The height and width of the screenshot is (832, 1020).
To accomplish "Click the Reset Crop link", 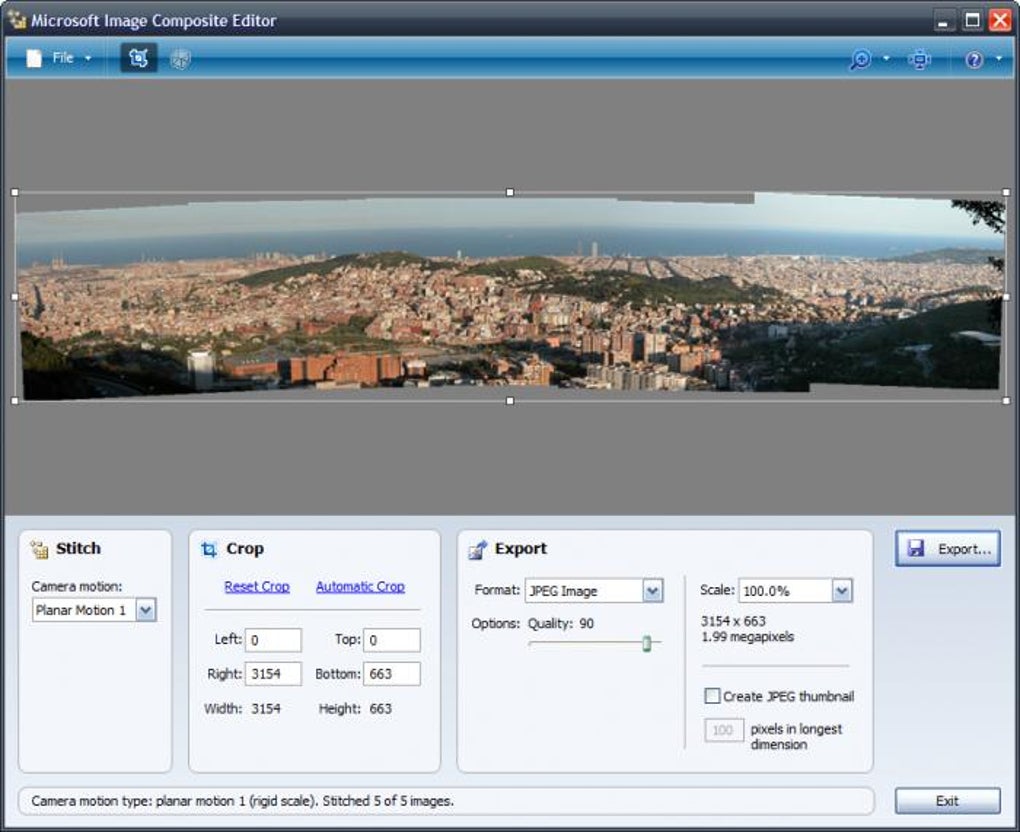I will [x=257, y=587].
